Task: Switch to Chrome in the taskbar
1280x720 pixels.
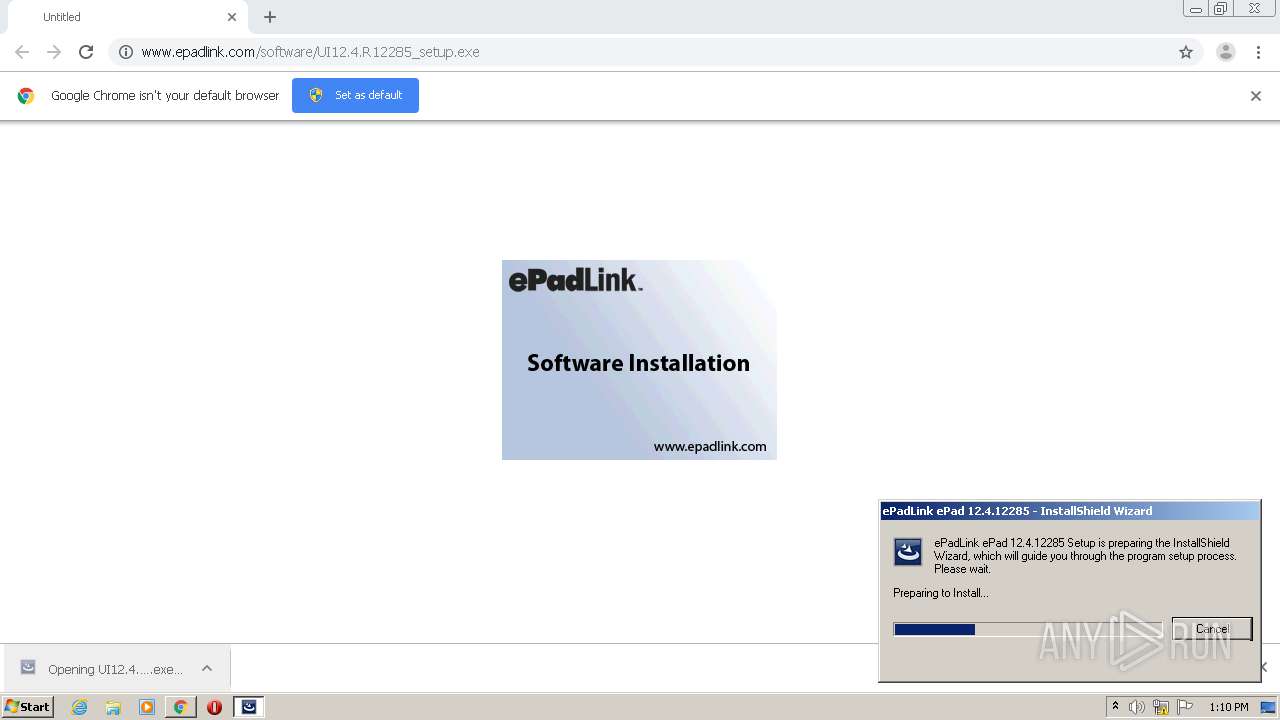Action: pyautogui.click(x=180, y=707)
